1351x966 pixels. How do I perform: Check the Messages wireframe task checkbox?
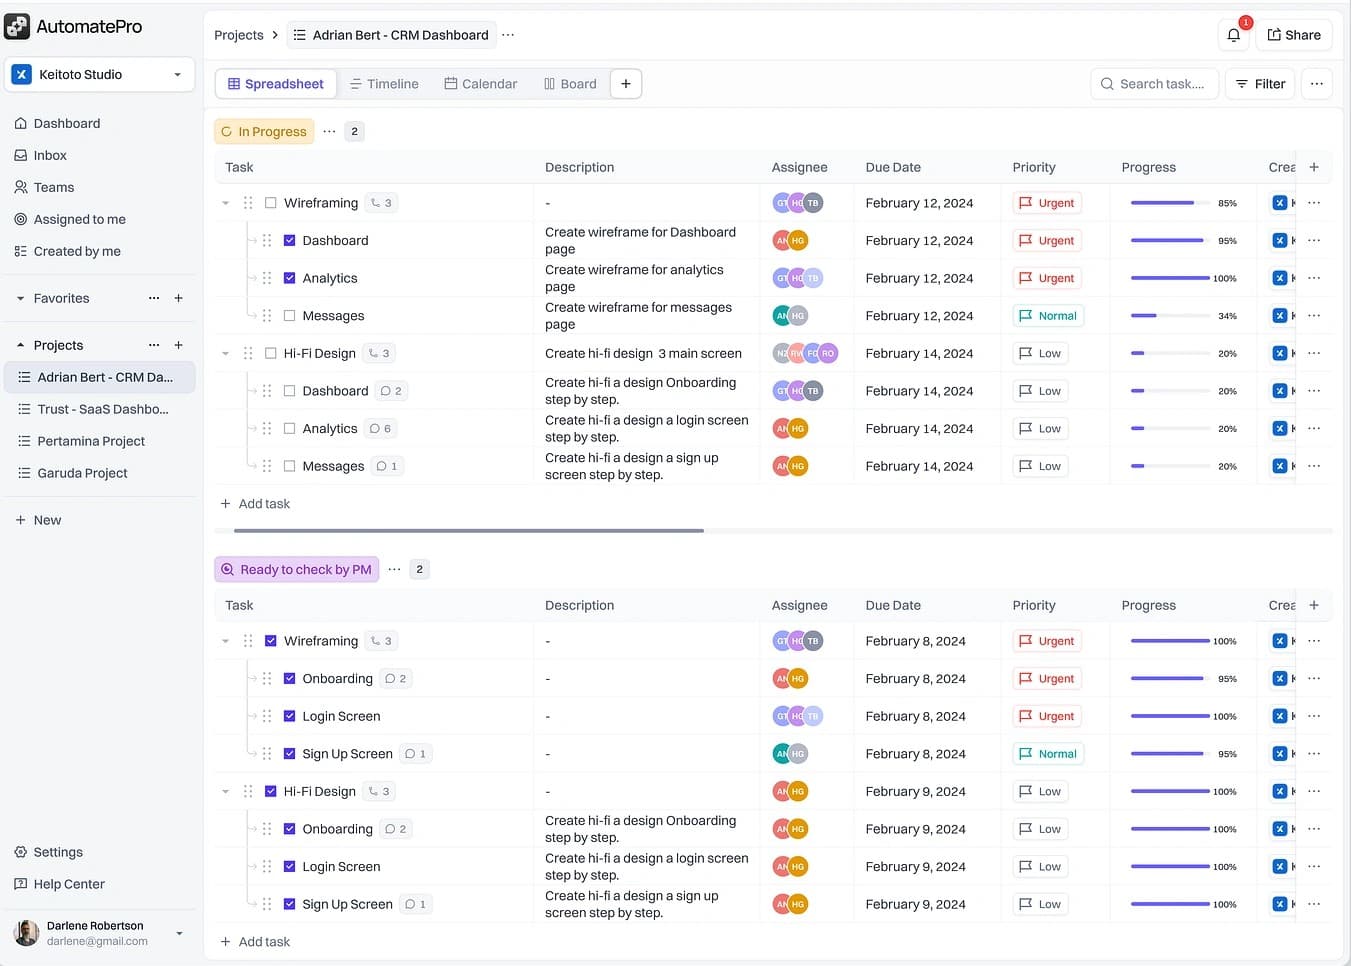[x=290, y=315]
